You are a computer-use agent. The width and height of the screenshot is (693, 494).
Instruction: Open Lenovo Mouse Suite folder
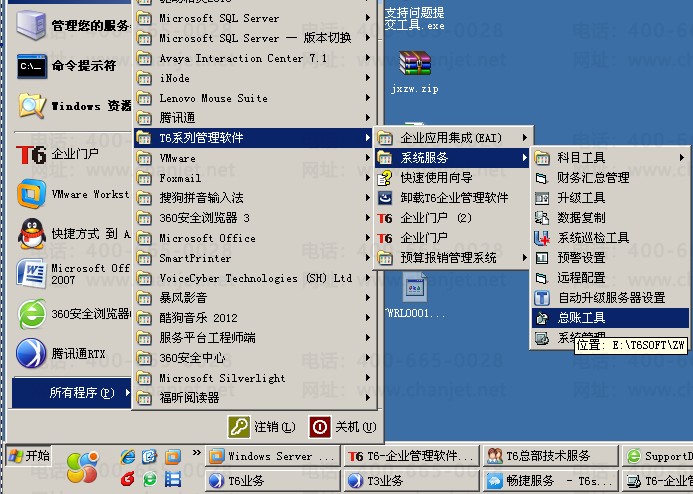pyautogui.click(x=254, y=98)
